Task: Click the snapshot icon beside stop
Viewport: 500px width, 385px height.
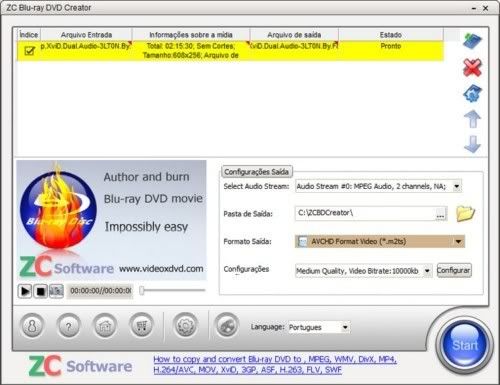Action: 56,291
